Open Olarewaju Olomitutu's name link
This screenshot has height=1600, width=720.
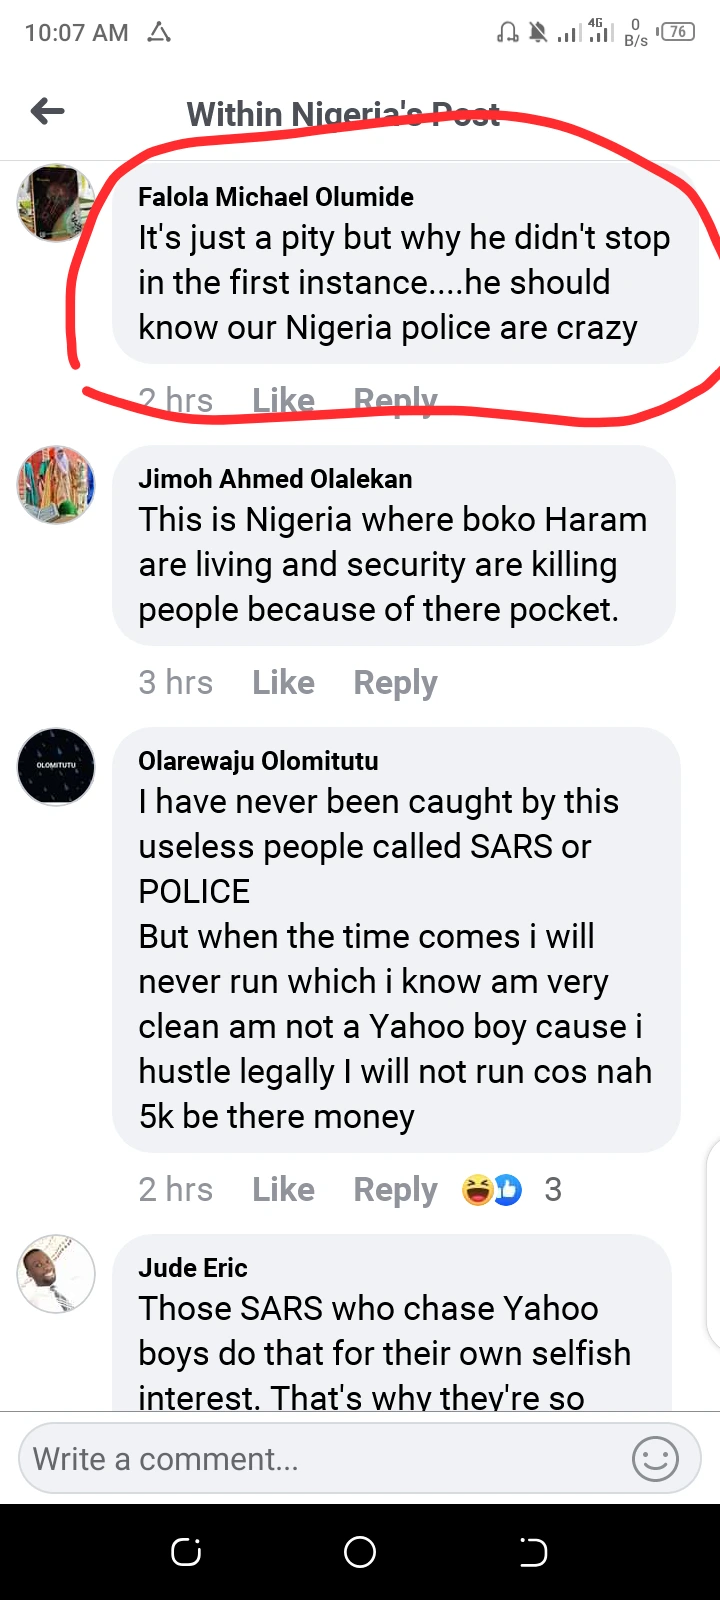tap(258, 761)
